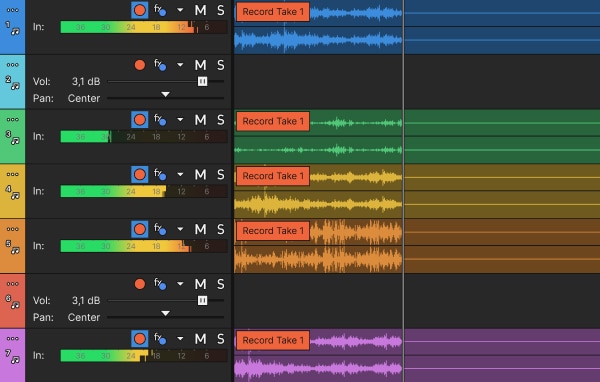The image size is (600, 382).
Task: Click track 6 audio note icon
Action: tap(15, 305)
